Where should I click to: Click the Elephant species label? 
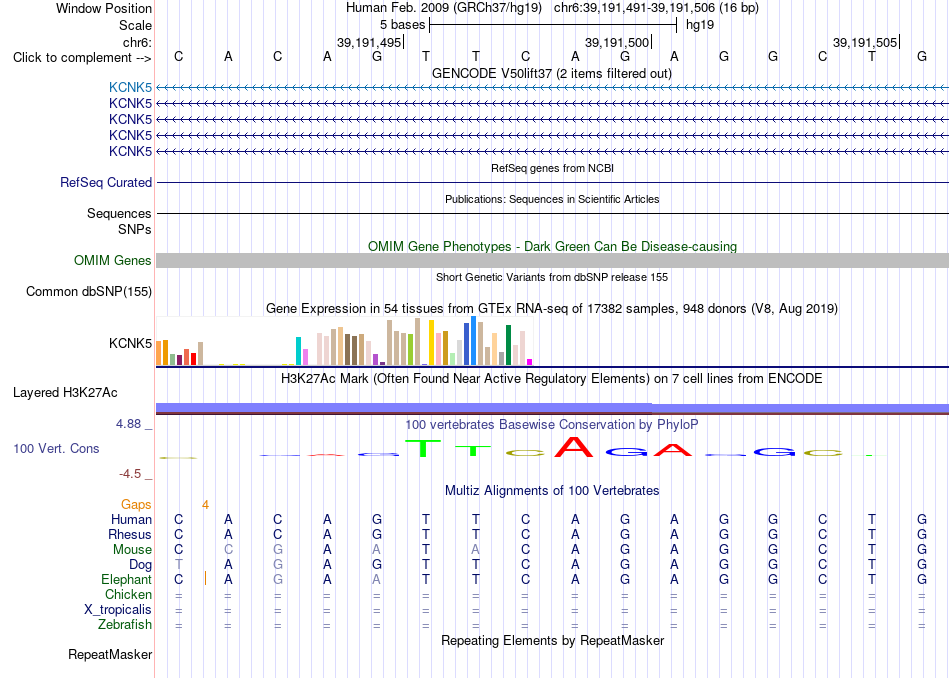(127, 579)
